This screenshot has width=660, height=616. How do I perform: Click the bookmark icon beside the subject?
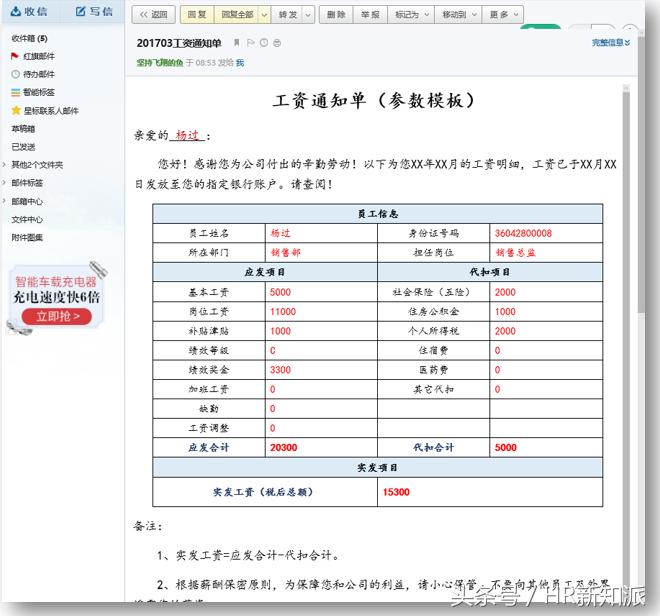[x=237, y=43]
